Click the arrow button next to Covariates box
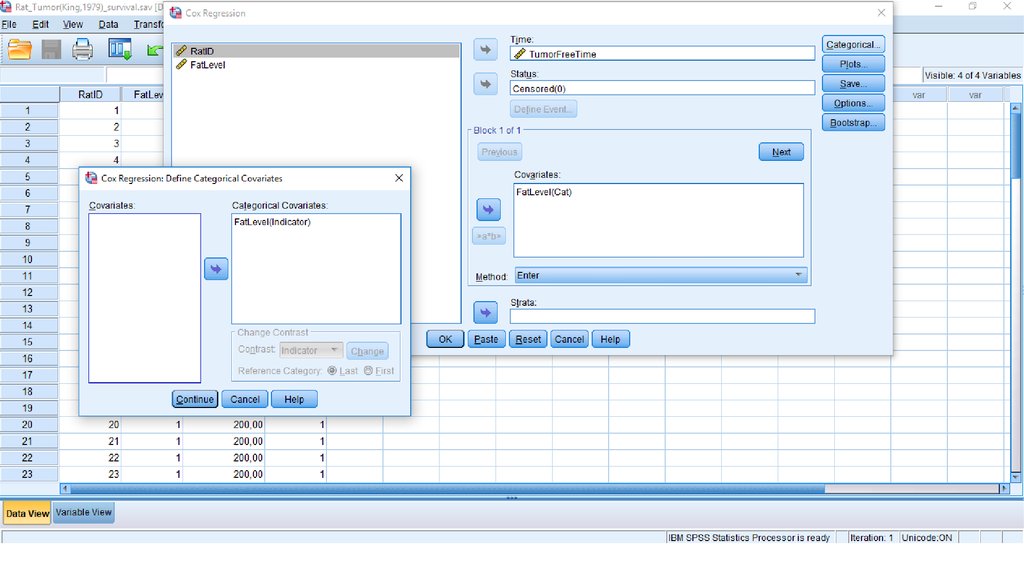The width and height of the screenshot is (1024, 574). click(x=488, y=209)
